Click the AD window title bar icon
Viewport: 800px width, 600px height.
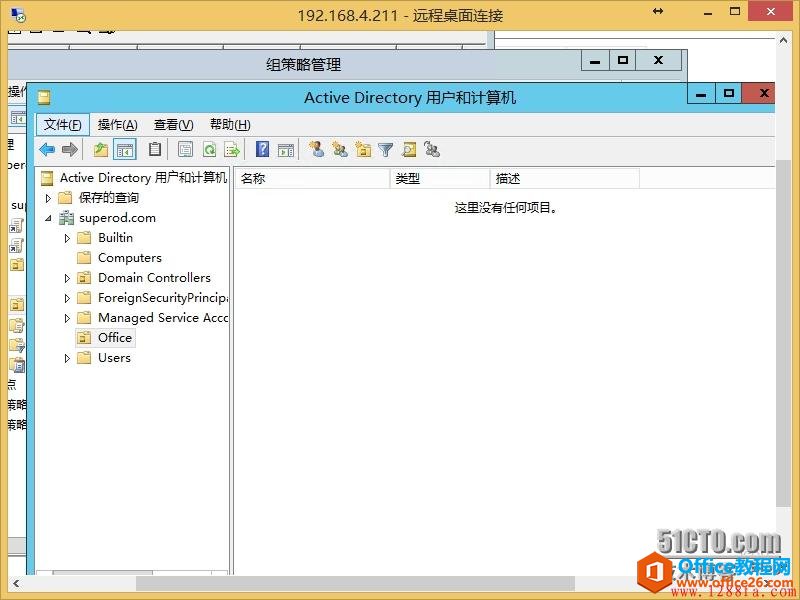pos(44,97)
